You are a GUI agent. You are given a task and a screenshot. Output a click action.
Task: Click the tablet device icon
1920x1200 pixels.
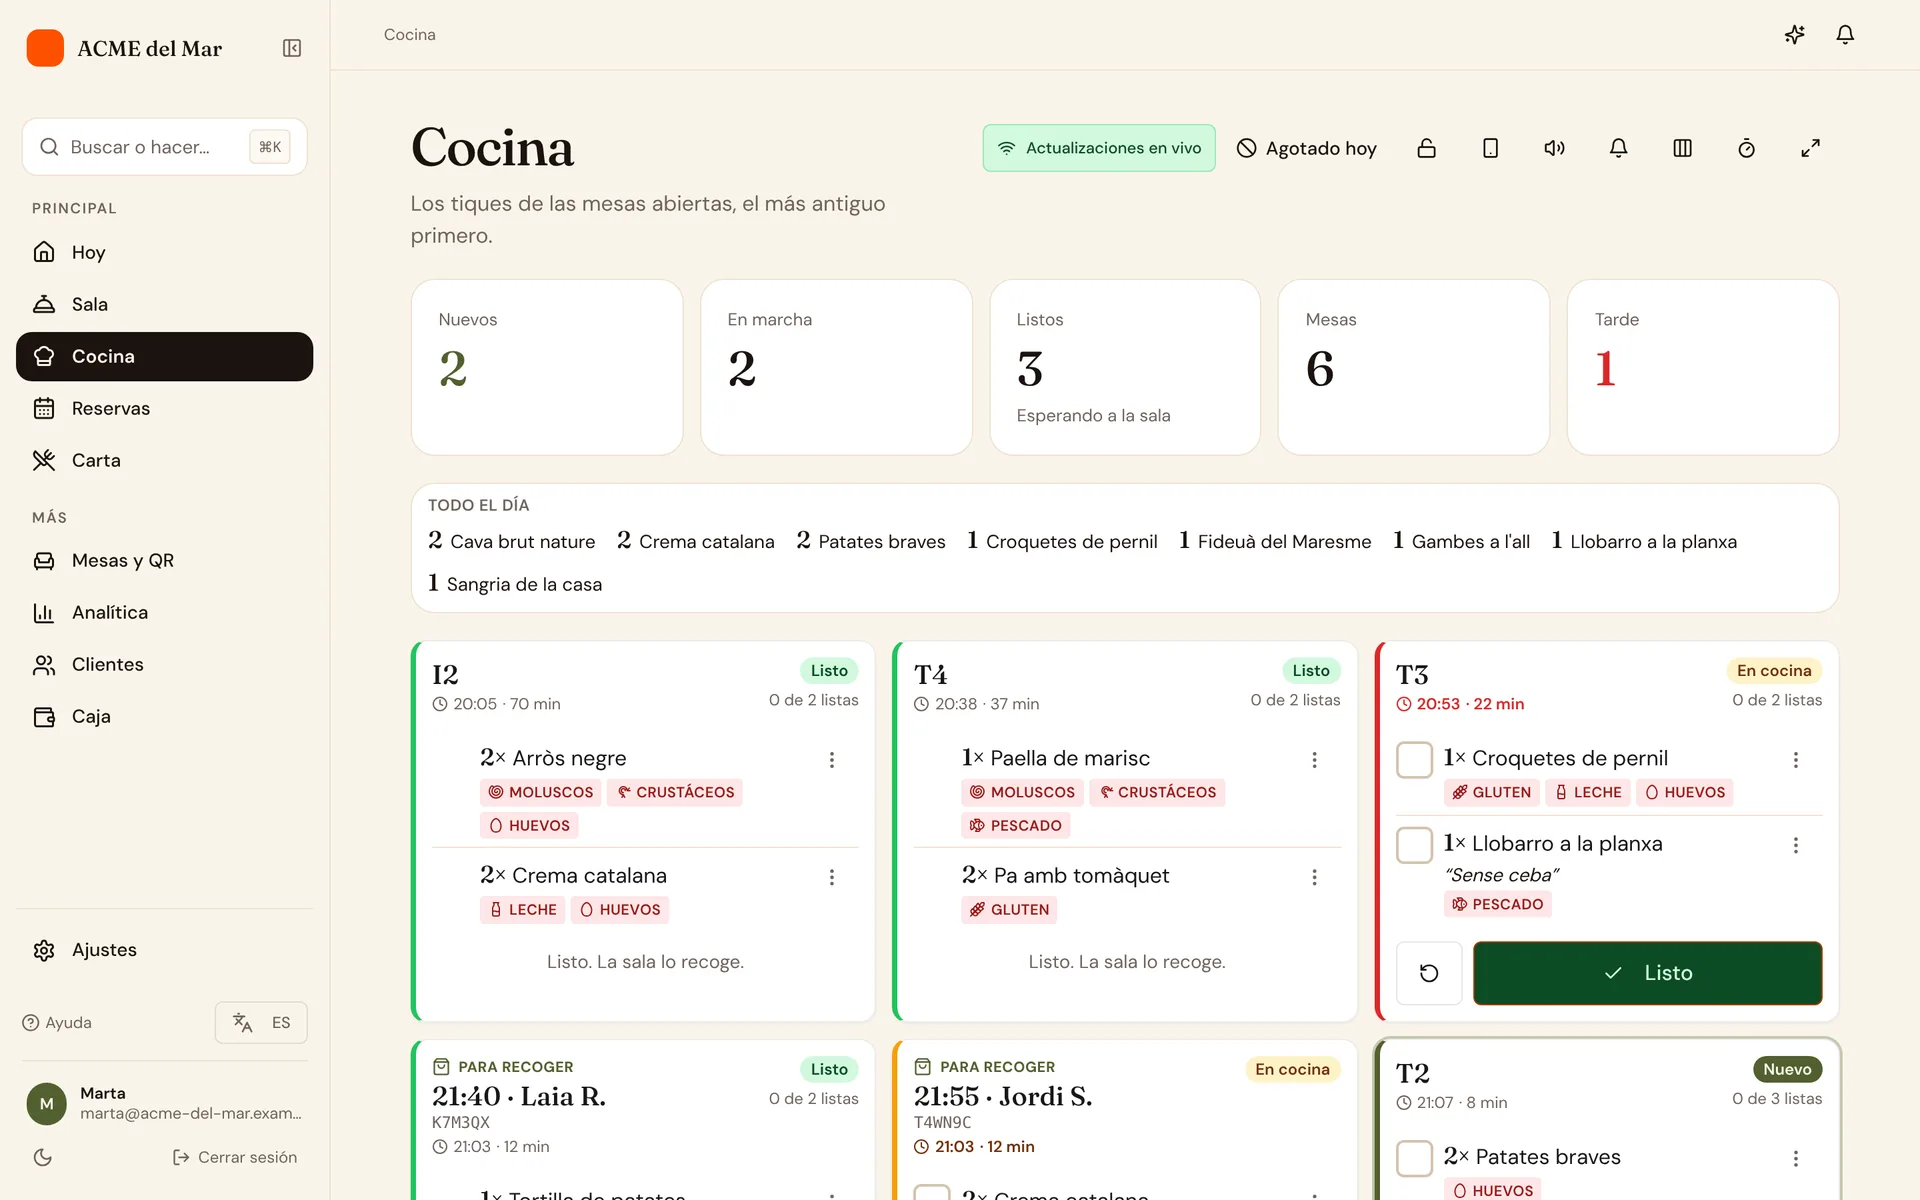pyautogui.click(x=1491, y=148)
